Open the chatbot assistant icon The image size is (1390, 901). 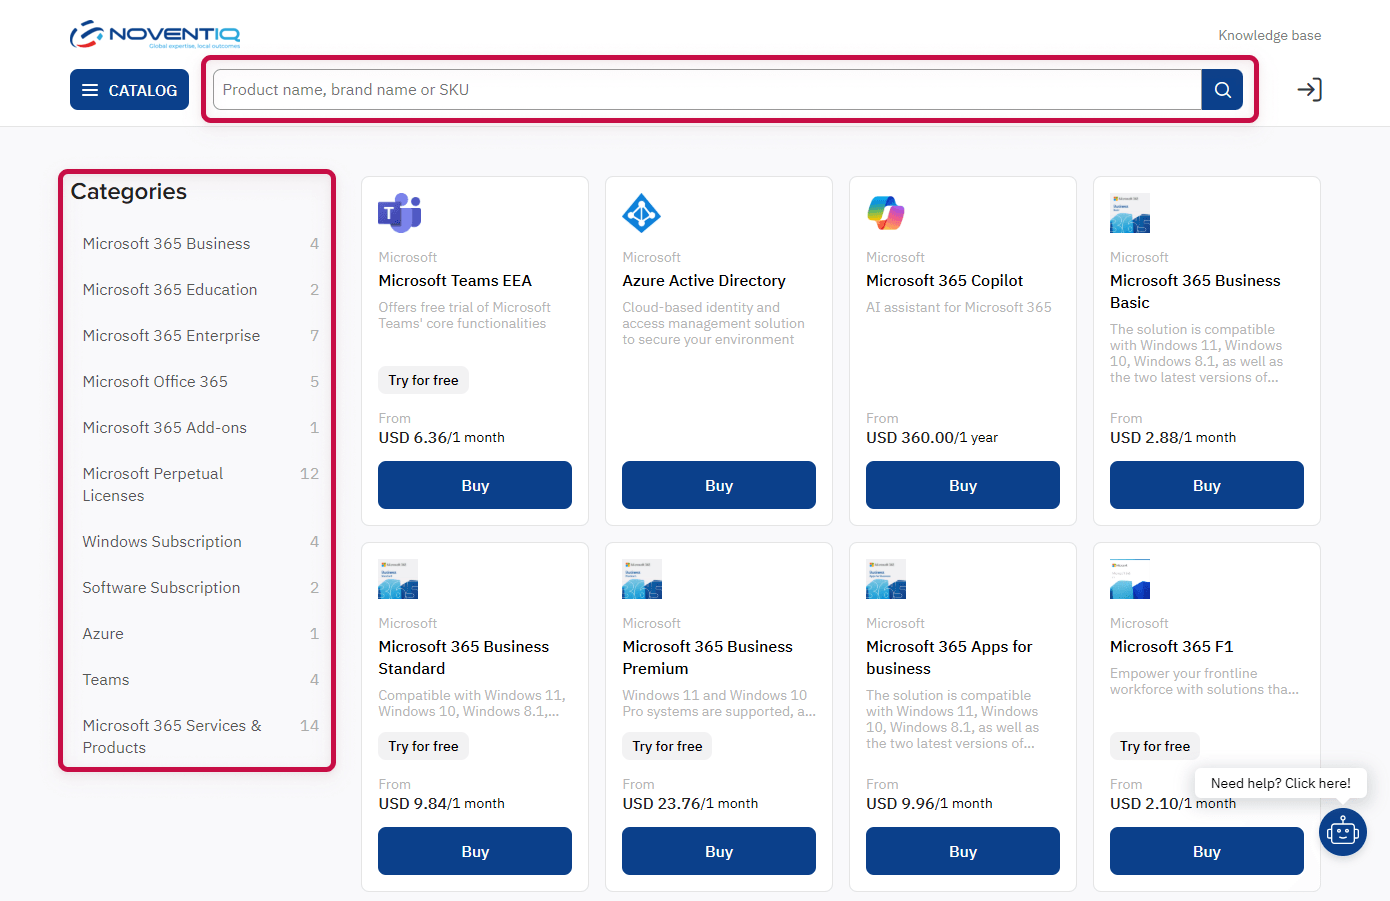point(1342,831)
